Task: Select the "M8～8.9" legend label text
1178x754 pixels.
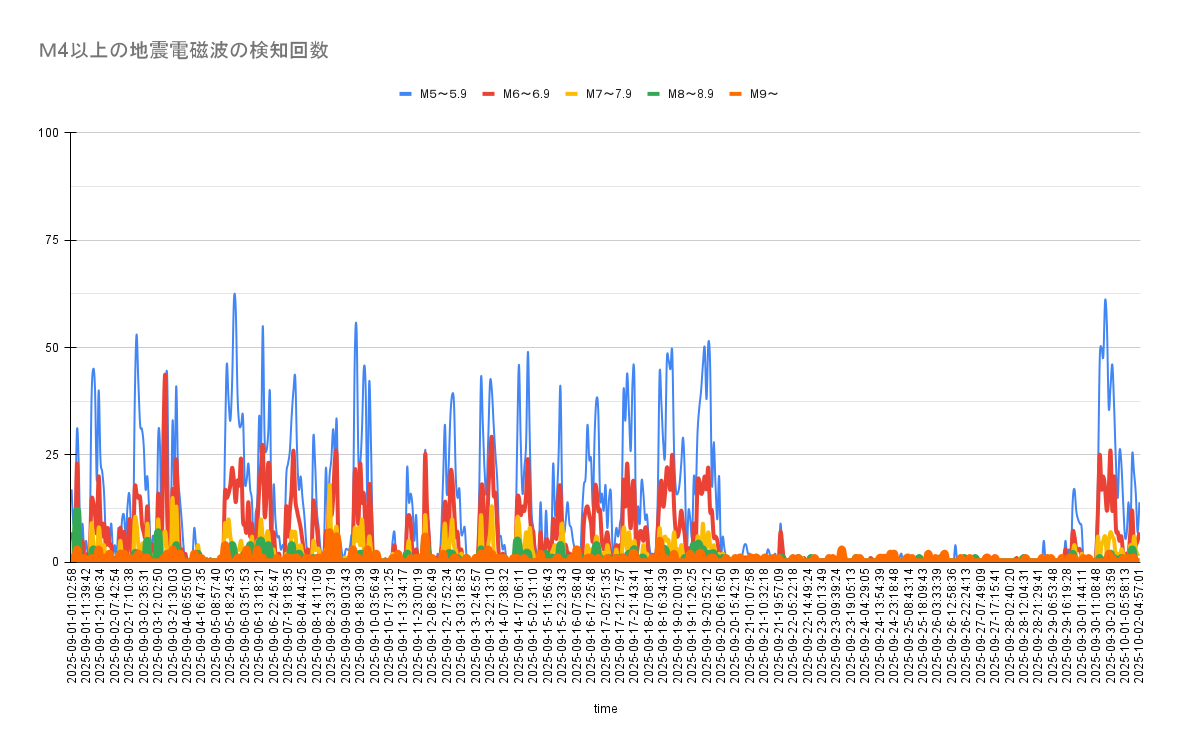Action: tap(692, 94)
